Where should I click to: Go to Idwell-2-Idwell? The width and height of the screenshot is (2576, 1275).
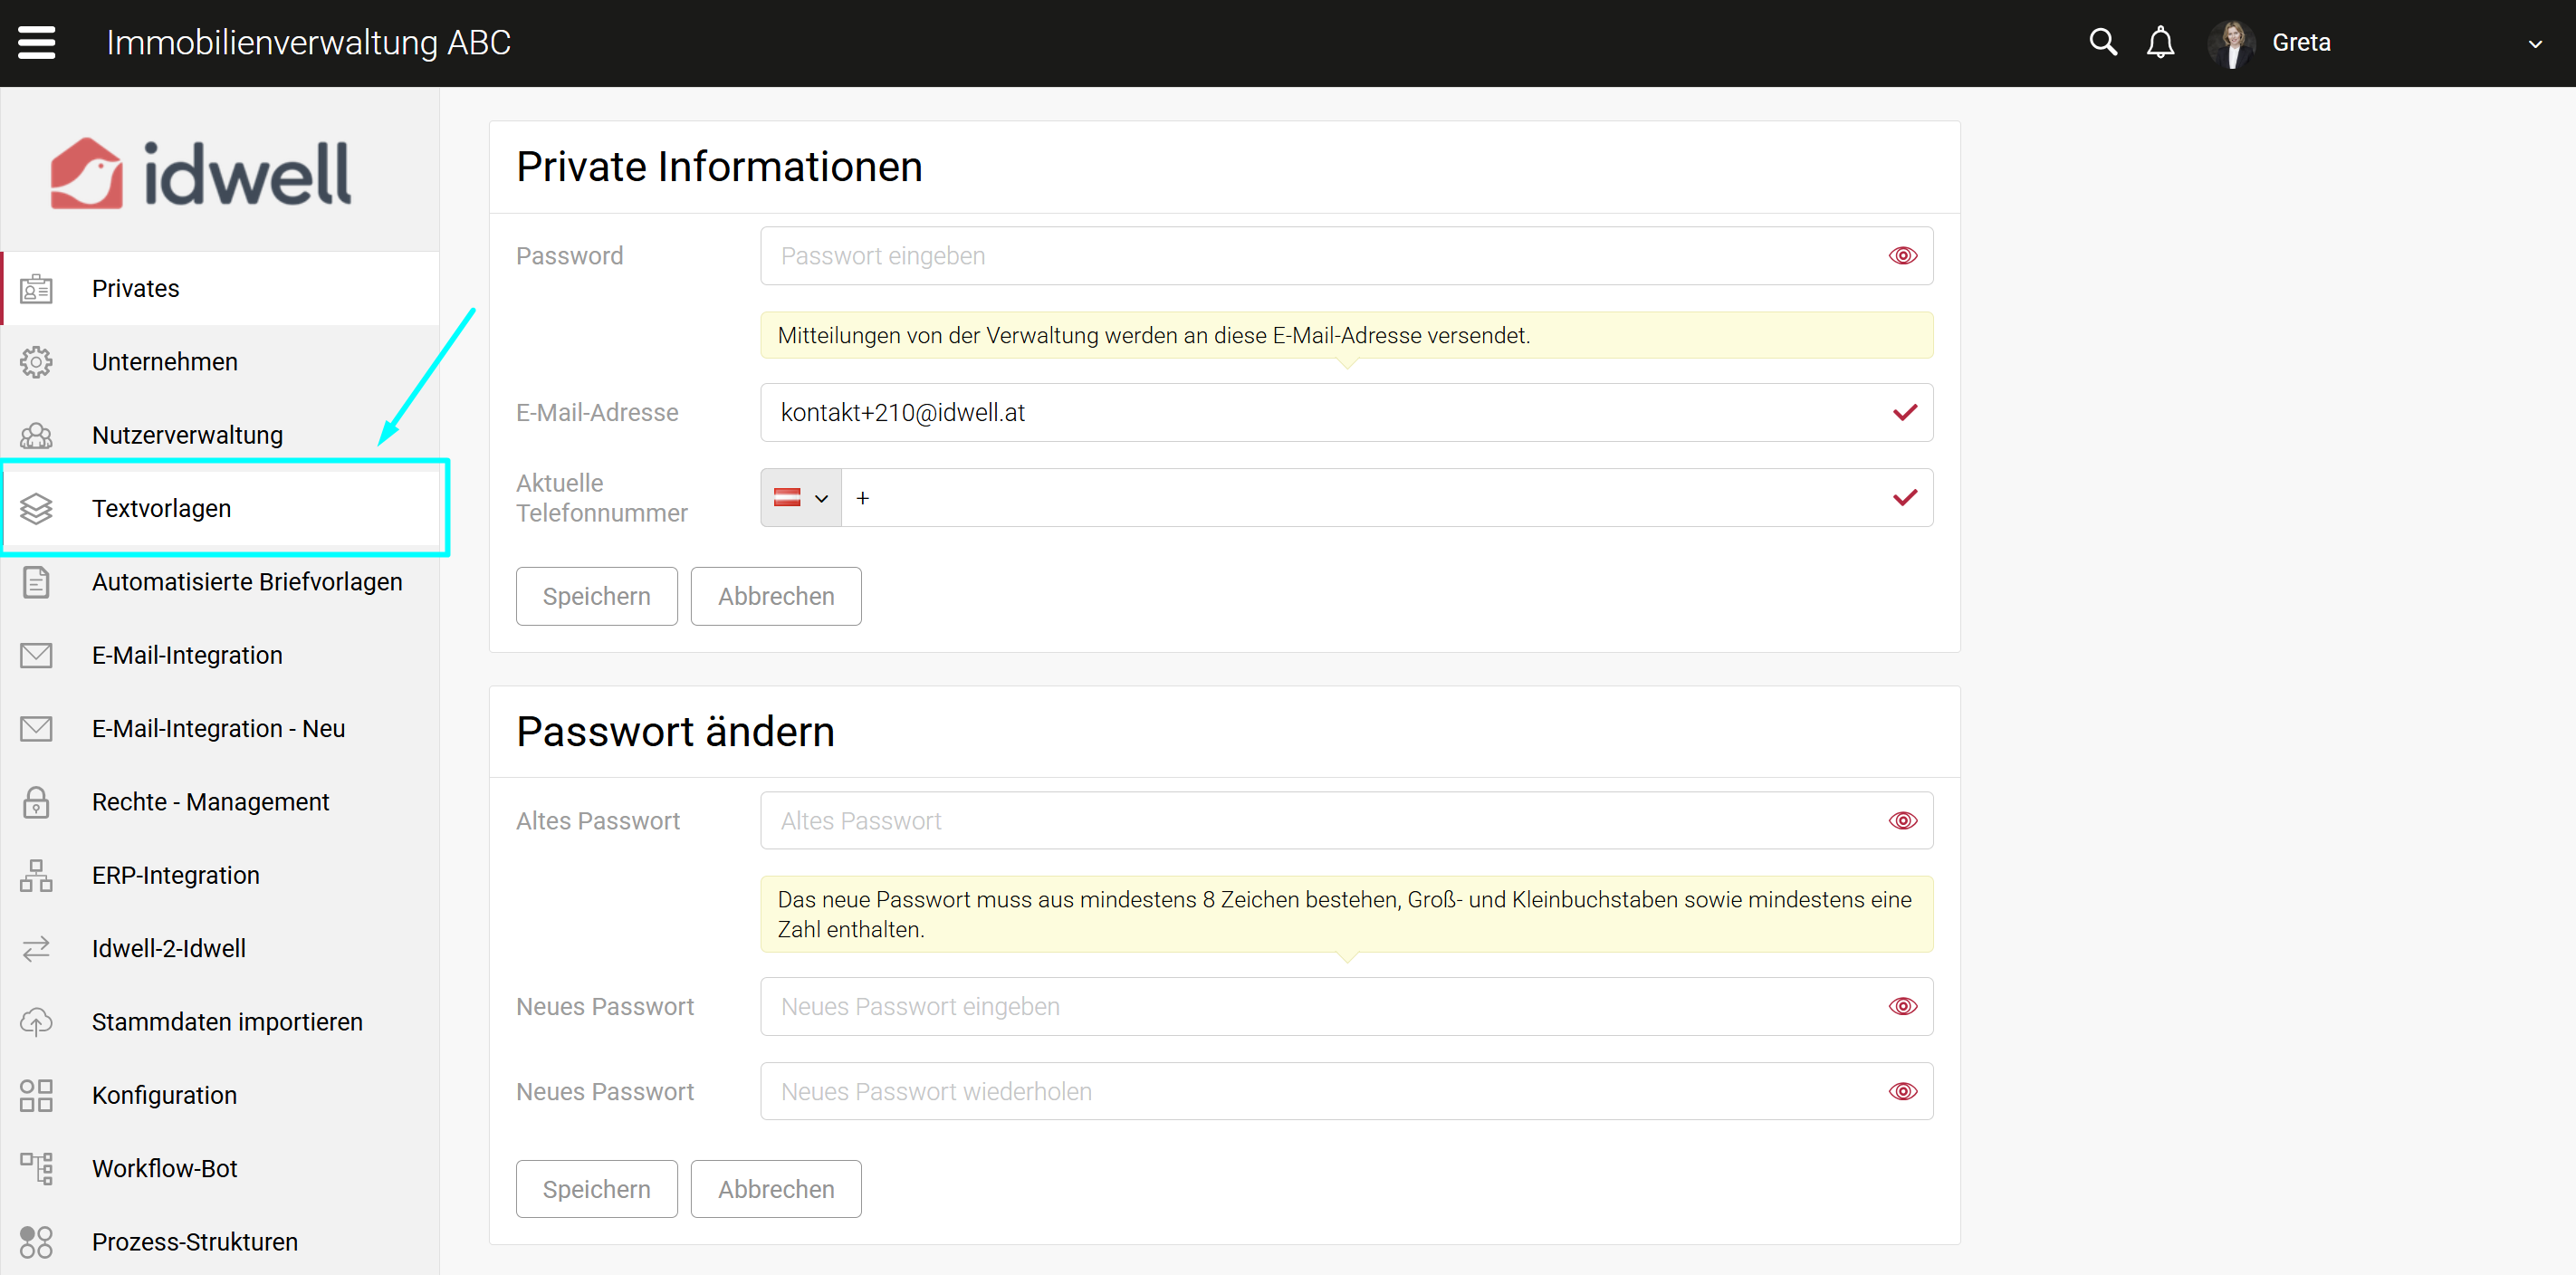pos(221,948)
